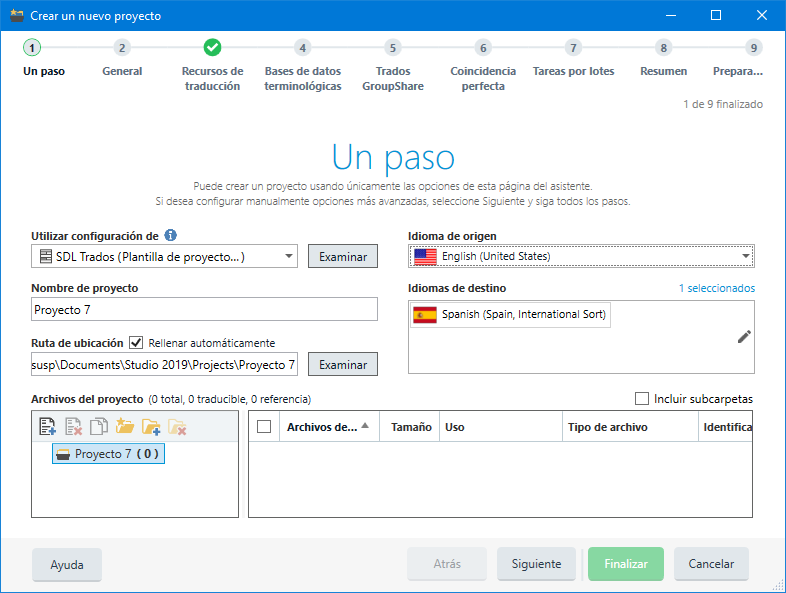Screen dimensions: 786x593
Task: Toggle Rellenar automáticamente checkbox
Action: pyautogui.click(x=136, y=343)
